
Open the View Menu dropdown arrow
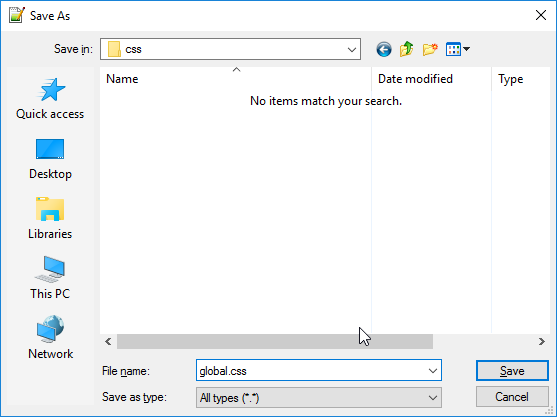pyautogui.click(x=466, y=49)
